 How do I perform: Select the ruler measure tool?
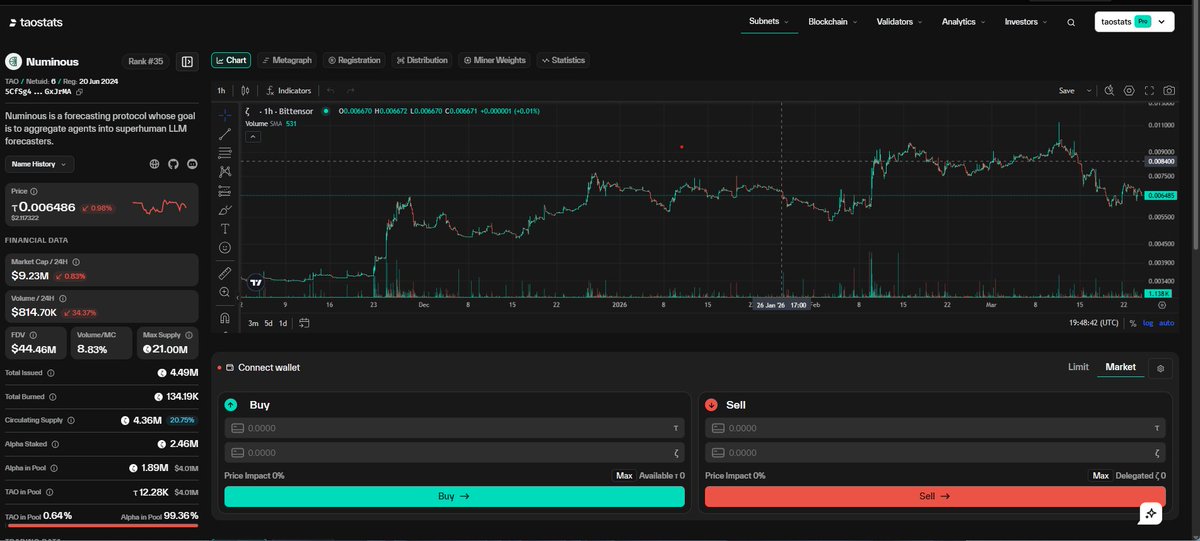(x=225, y=272)
